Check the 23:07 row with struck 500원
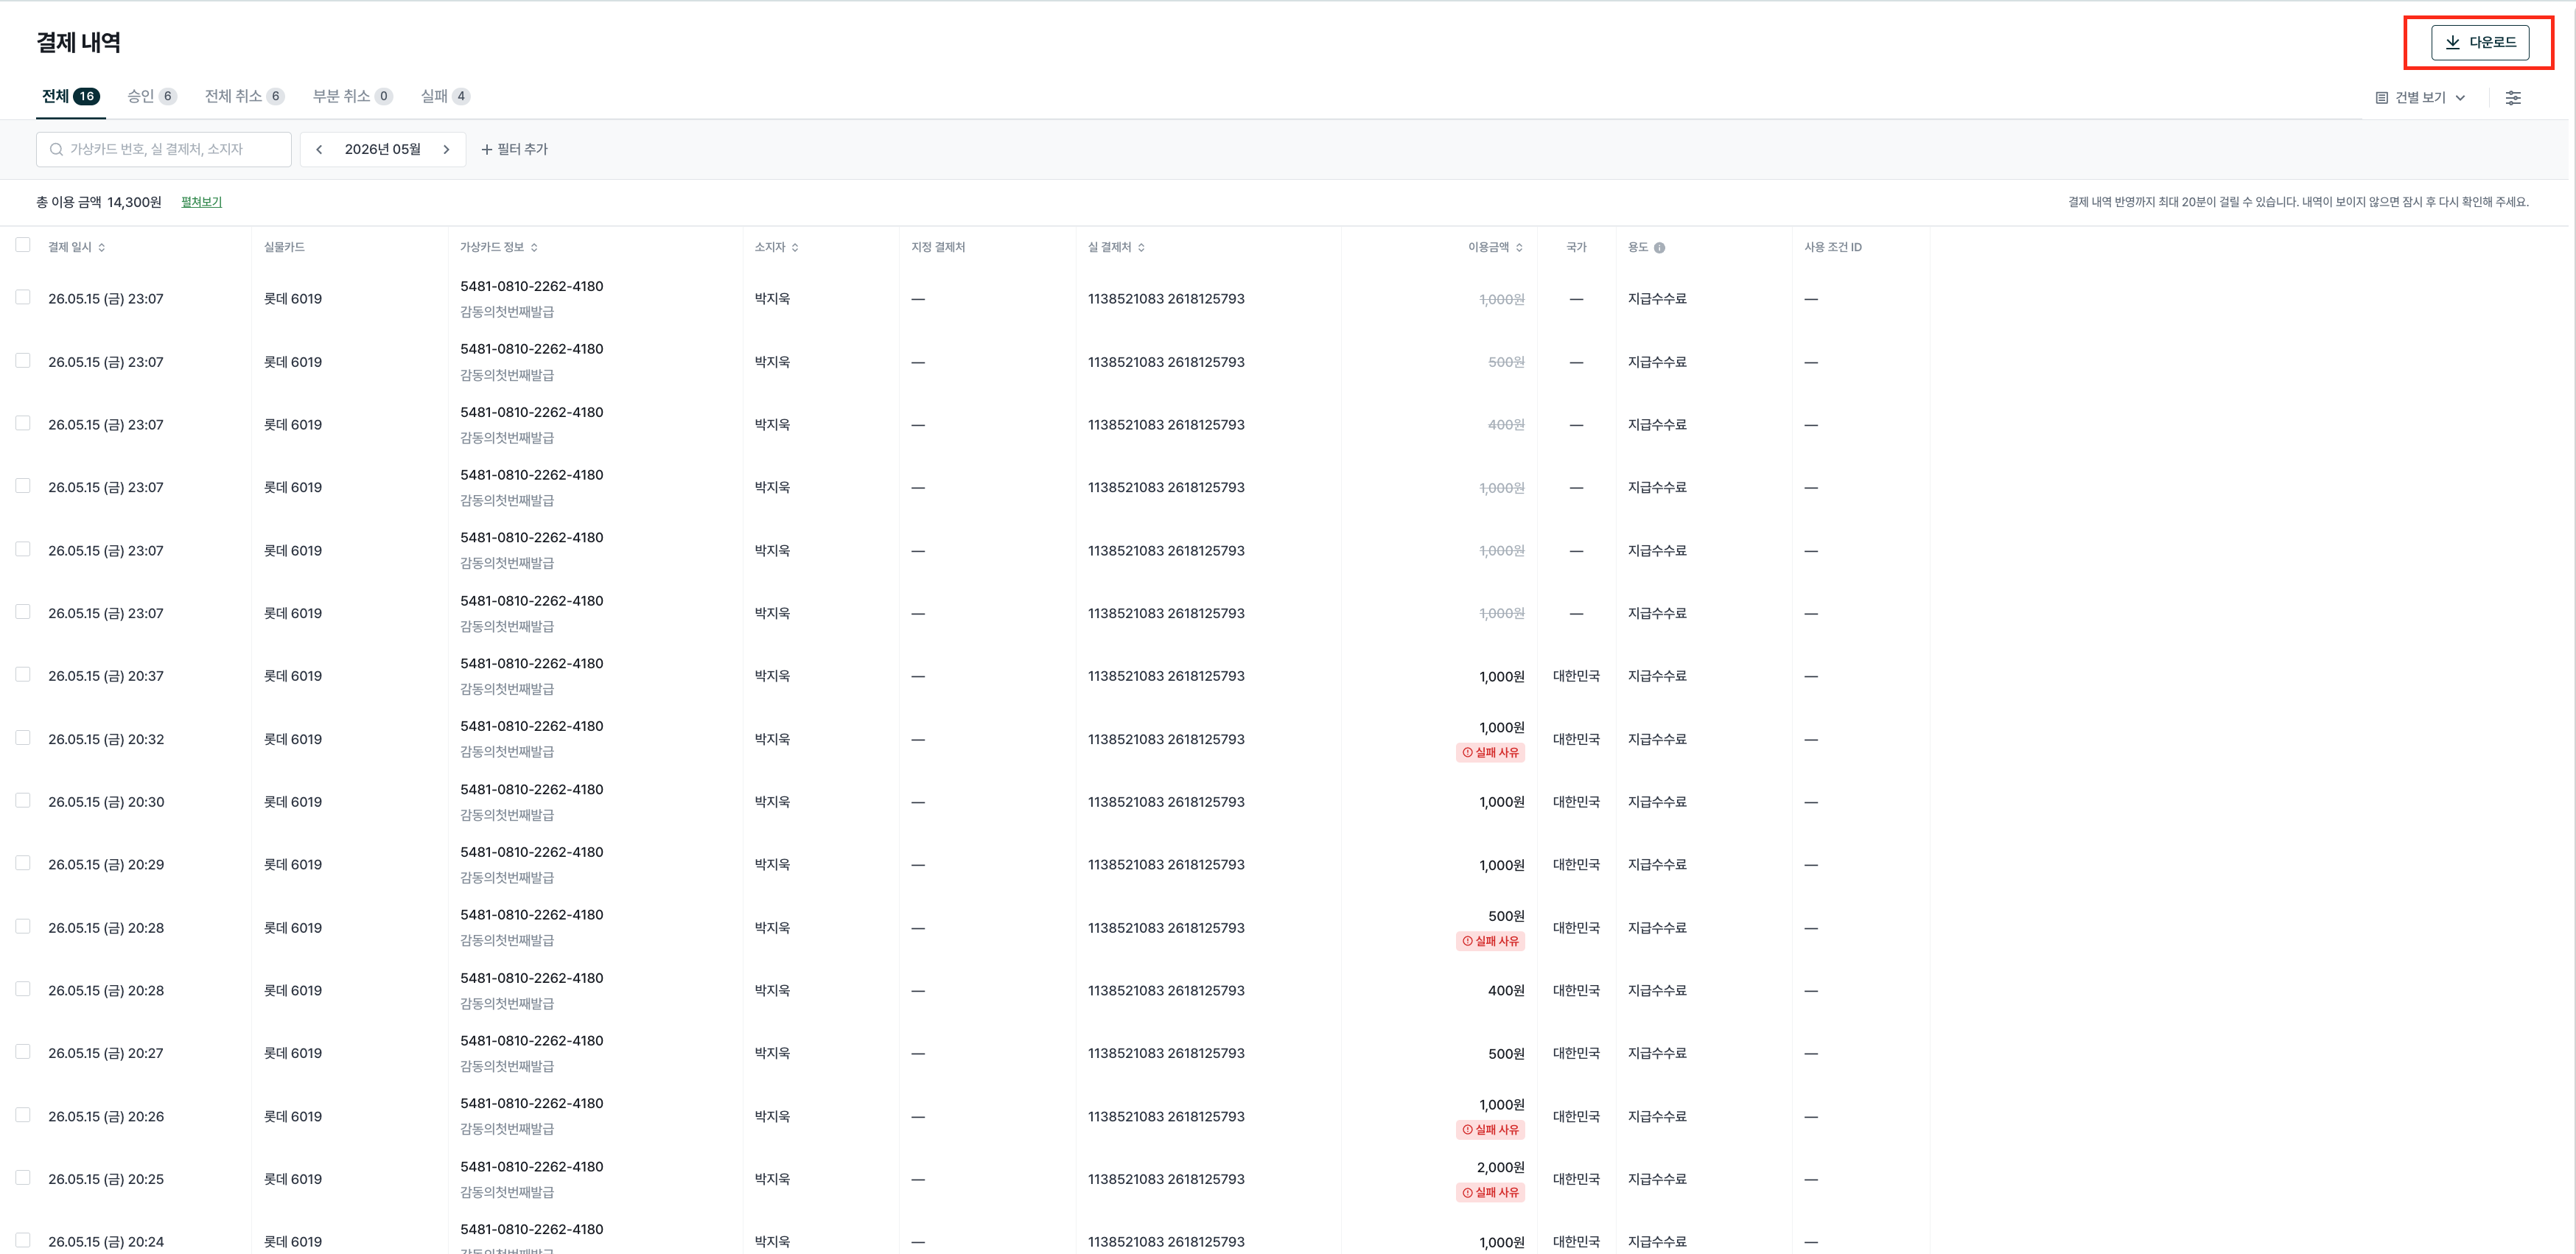The width and height of the screenshot is (2576, 1254). click(x=23, y=360)
